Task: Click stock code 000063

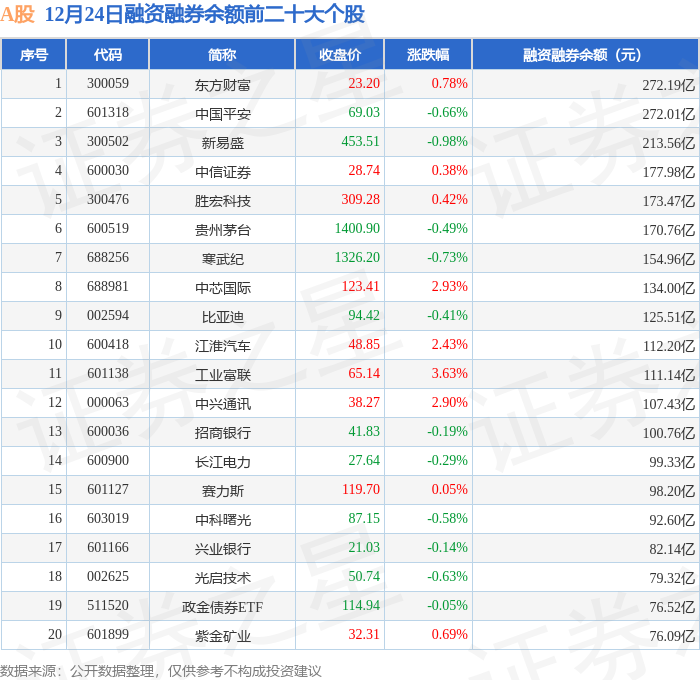Action: tap(108, 403)
